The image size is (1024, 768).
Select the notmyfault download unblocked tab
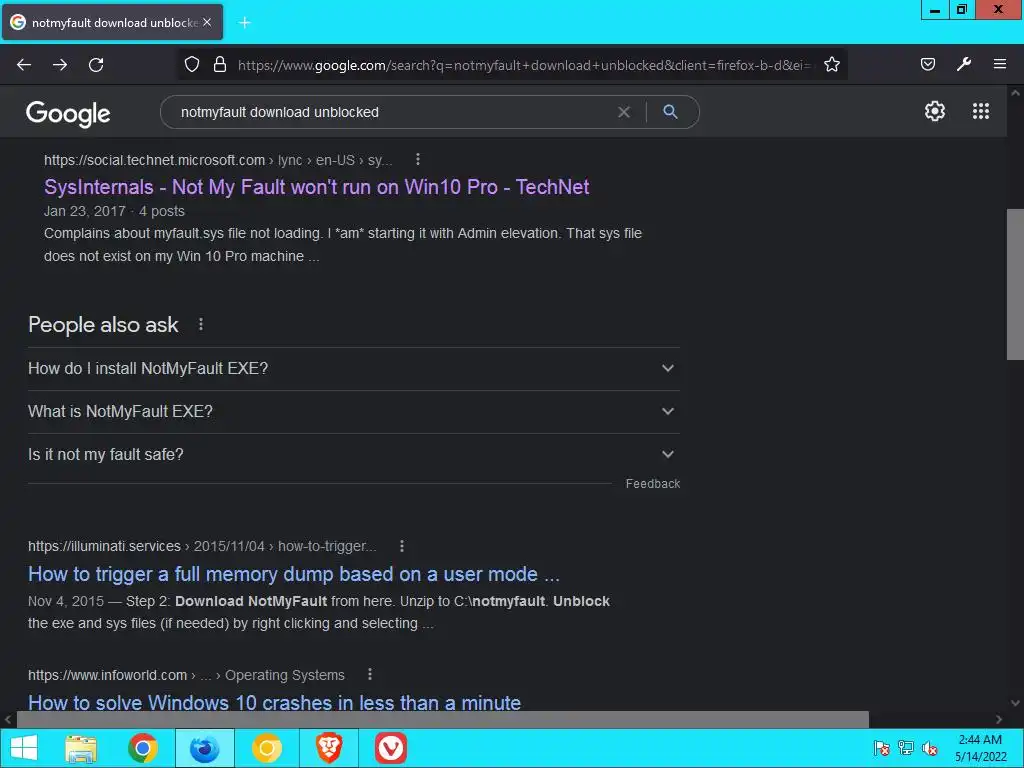pos(112,22)
